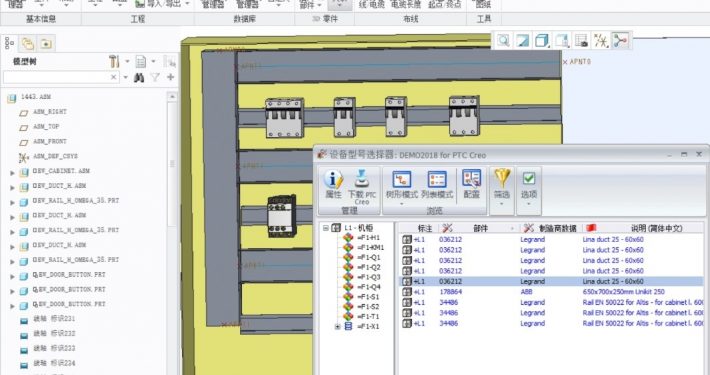Click the magnifier refit view icon
710x375 pixels.
tap(503, 41)
